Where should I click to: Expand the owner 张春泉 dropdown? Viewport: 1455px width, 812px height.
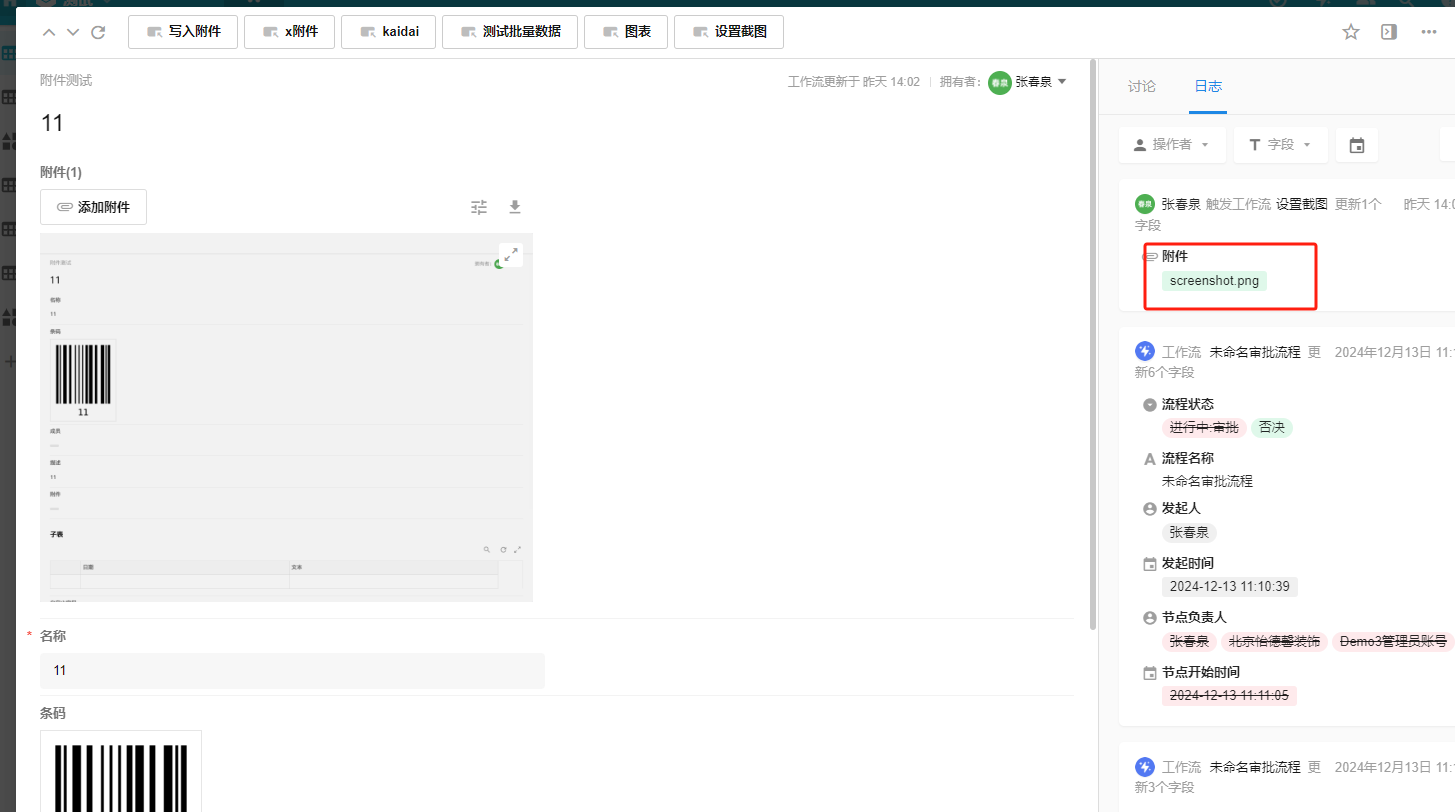pyautogui.click(x=1062, y=81)
